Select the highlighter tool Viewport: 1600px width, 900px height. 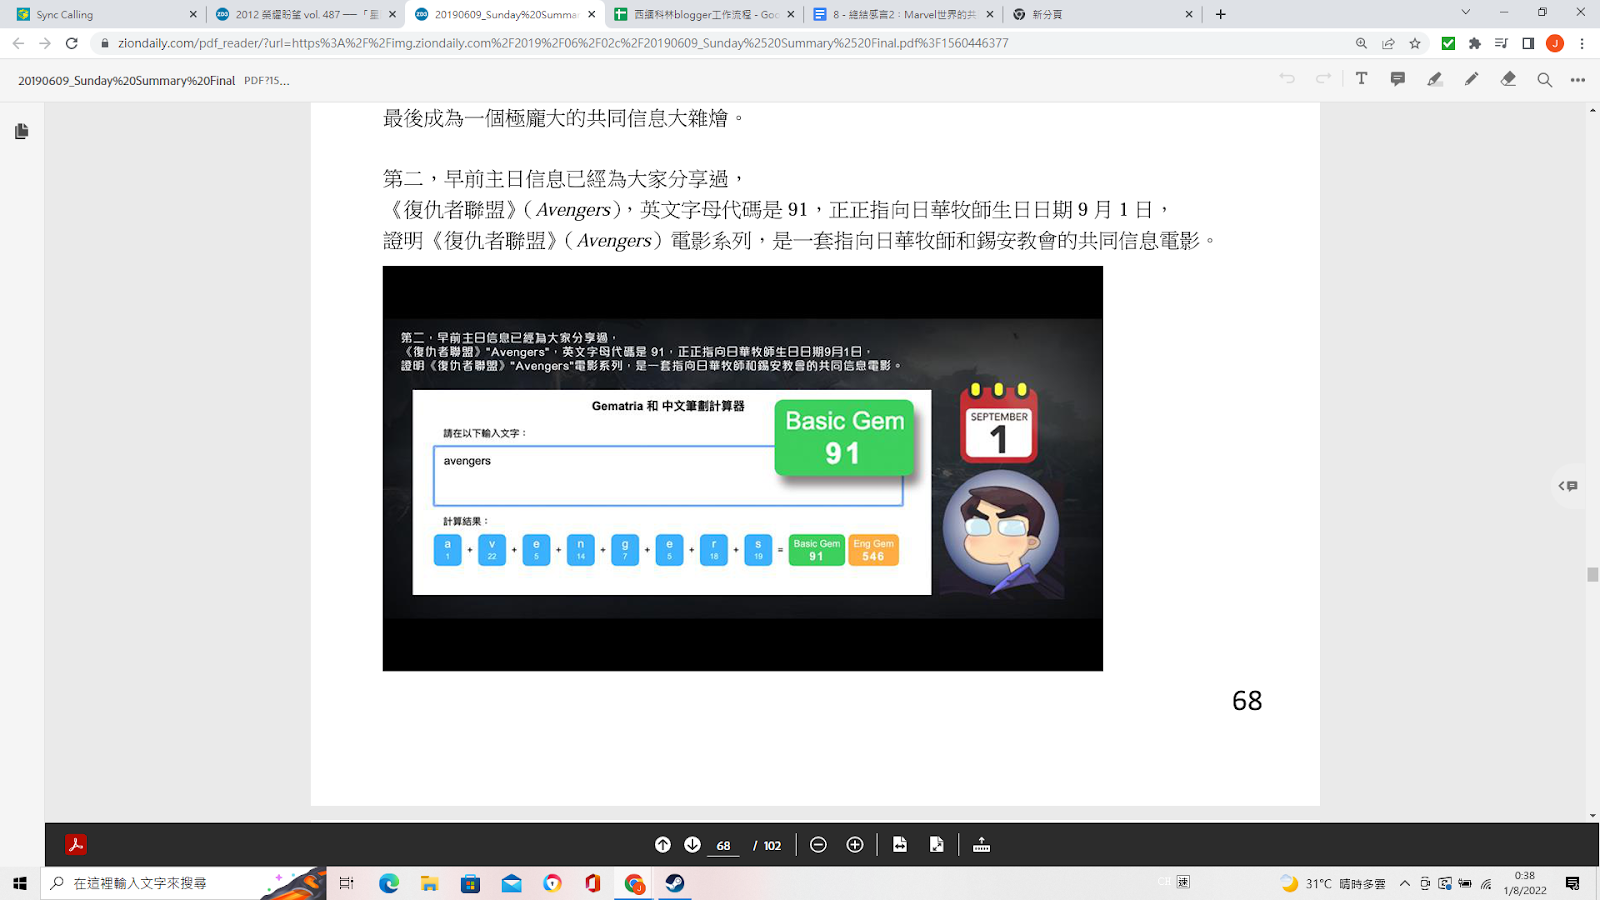click(1435, 79)
